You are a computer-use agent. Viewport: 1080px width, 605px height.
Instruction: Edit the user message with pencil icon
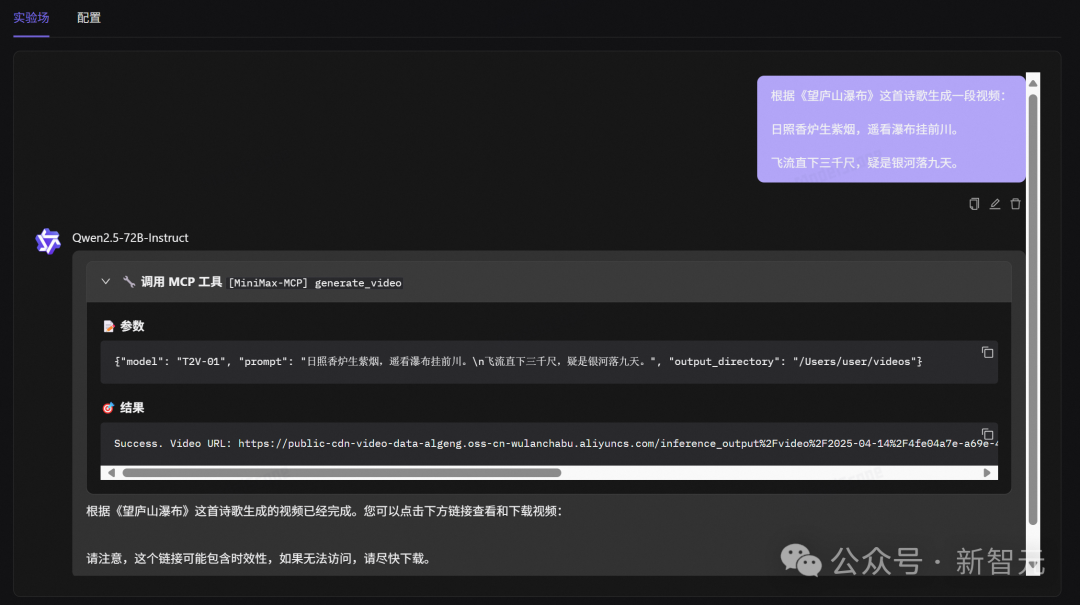[x=995, y=204]
